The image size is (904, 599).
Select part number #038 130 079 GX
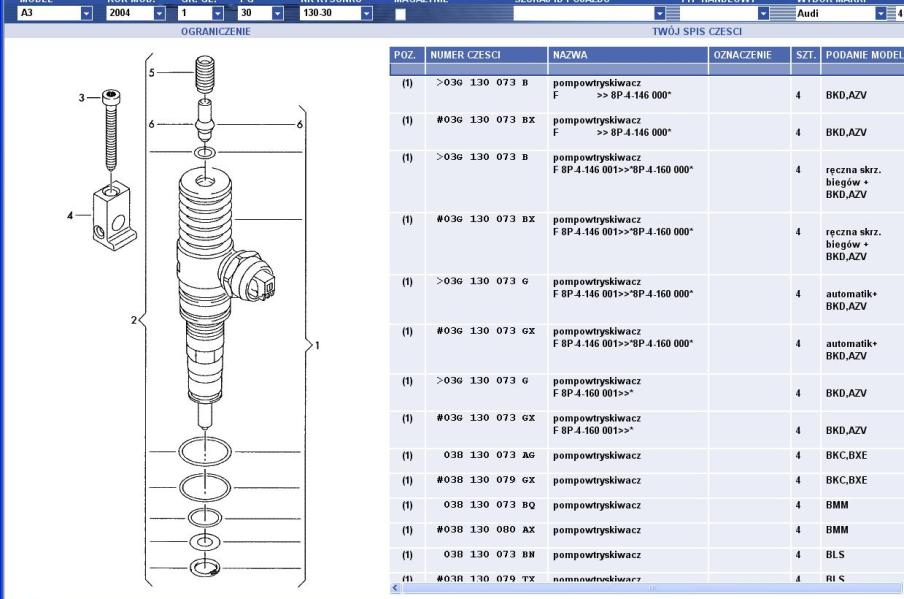[x=485, y=480]
